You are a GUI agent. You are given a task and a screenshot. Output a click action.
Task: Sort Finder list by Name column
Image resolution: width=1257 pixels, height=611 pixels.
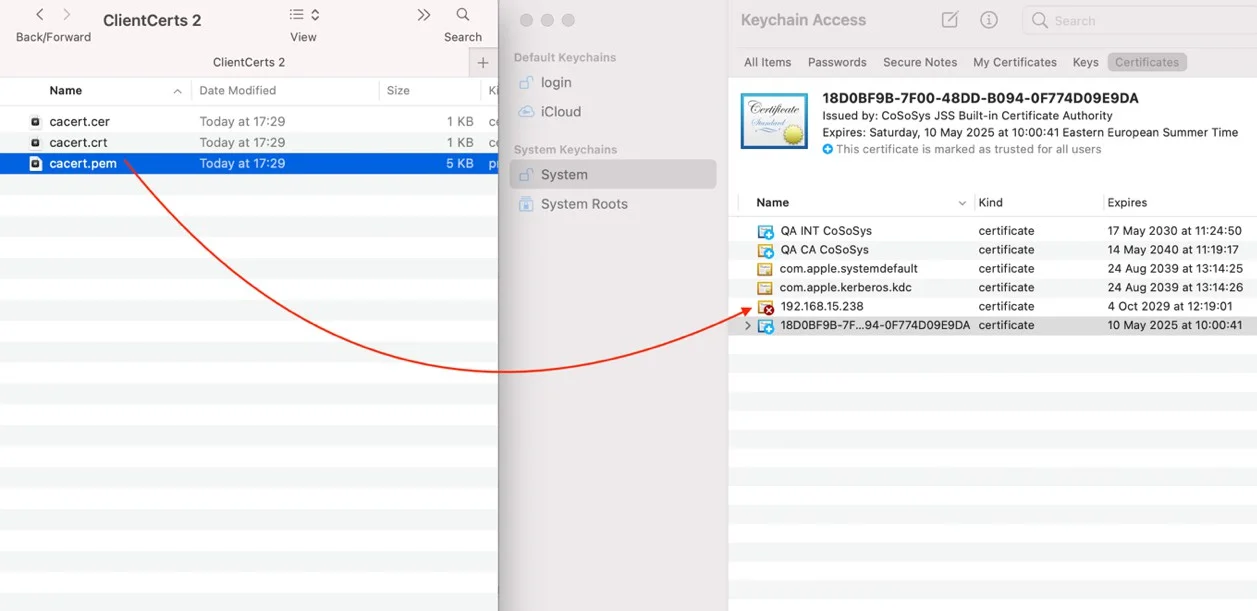click(66, 90)
